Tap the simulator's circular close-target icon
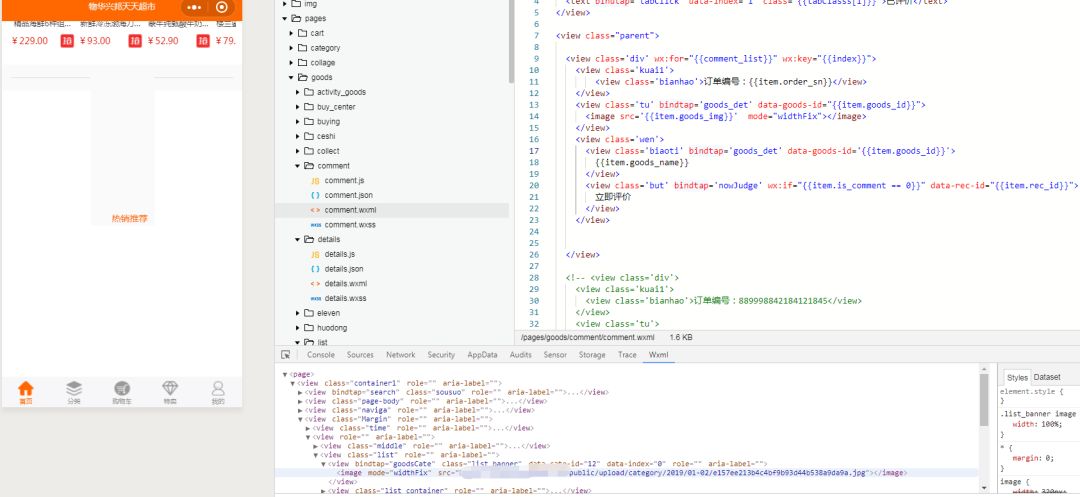Image resolution: width=1080 pixels, height=497 pixels. coord(222,7)
